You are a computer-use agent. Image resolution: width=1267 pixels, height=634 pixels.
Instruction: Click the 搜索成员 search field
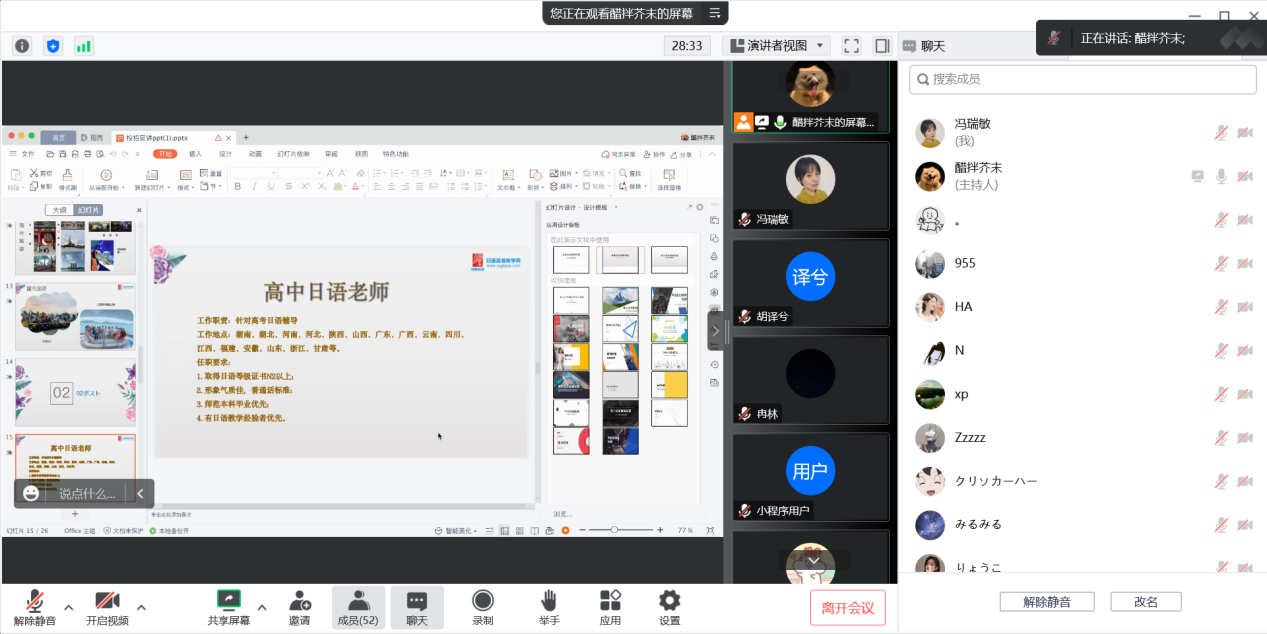(1082, 79)
